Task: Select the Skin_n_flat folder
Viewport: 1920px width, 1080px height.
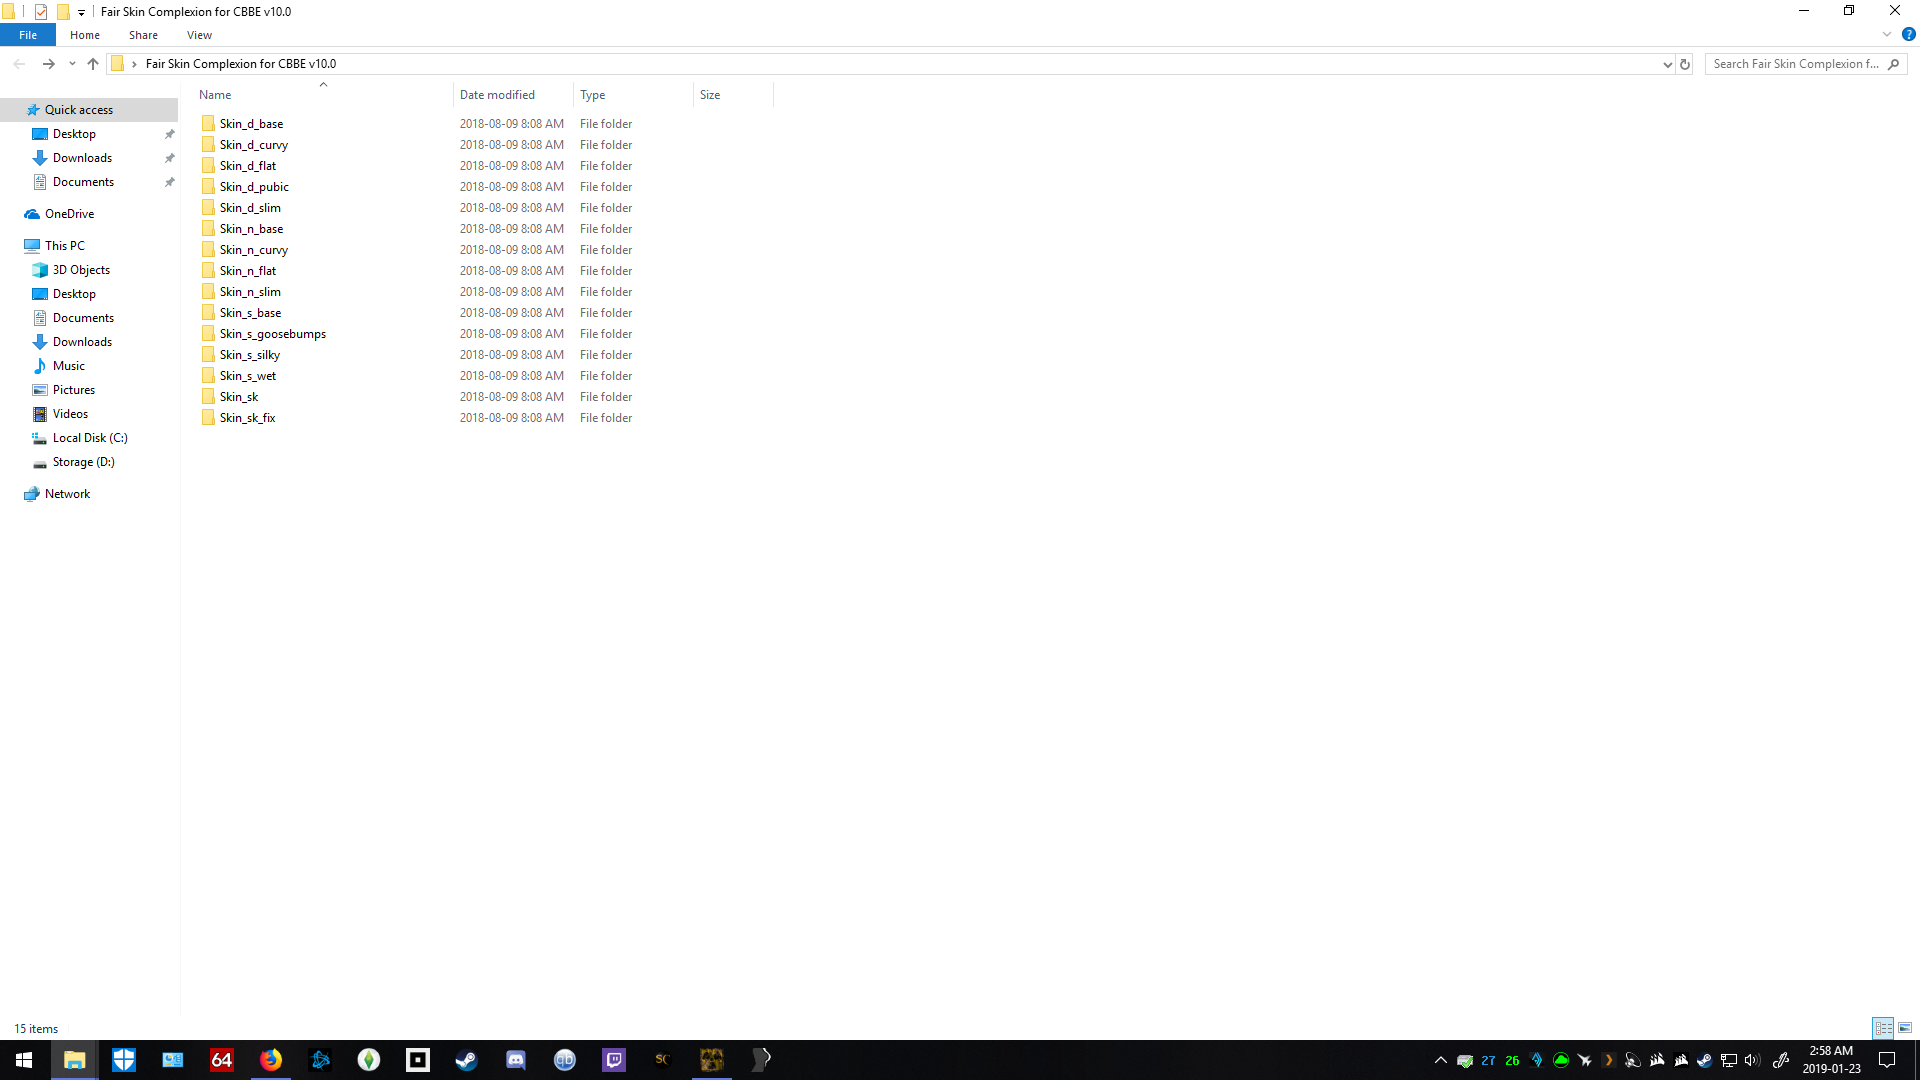Action: click(x=247, y=271)
